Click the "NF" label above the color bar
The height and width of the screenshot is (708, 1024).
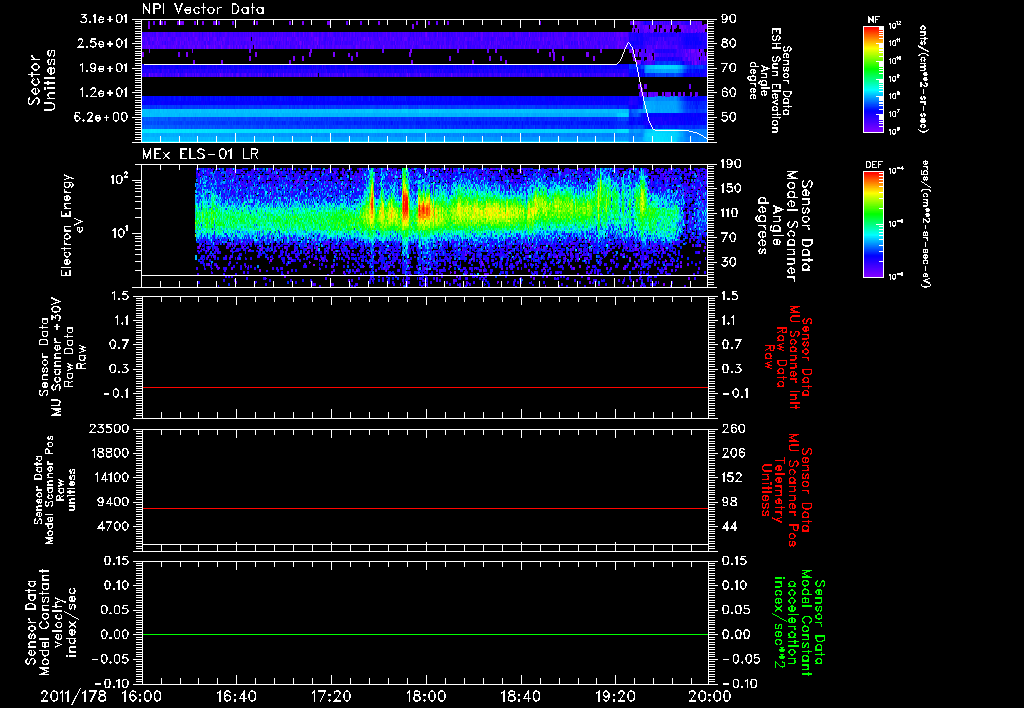pos(873,20)
